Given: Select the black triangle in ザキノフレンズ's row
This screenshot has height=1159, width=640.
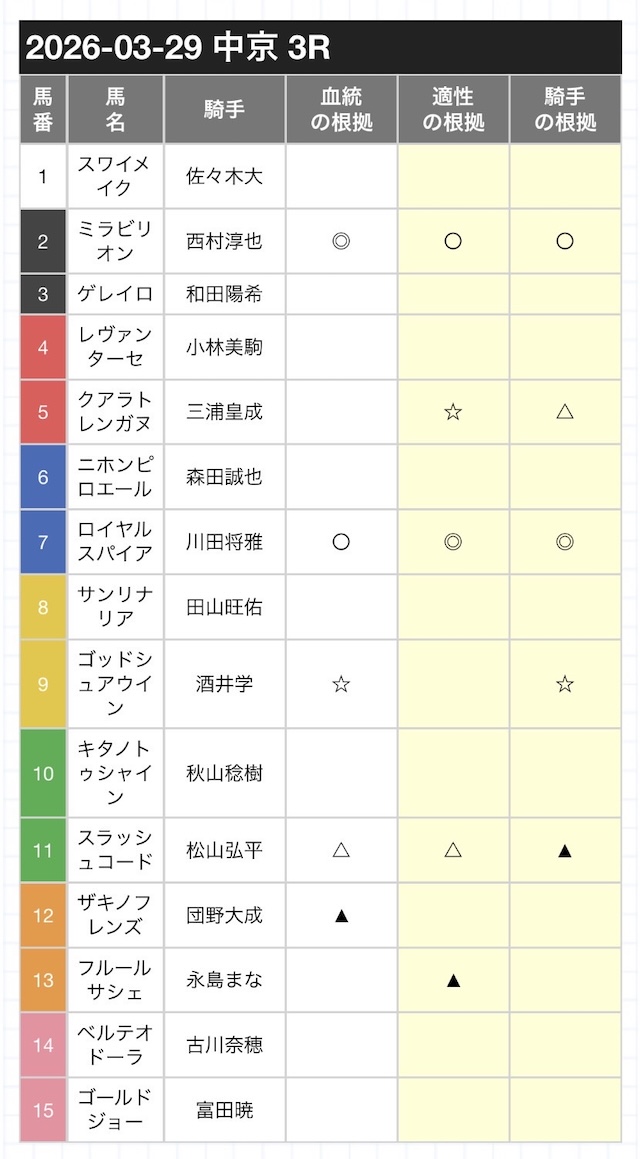Looking at the screenshot, I should (341, 915).
